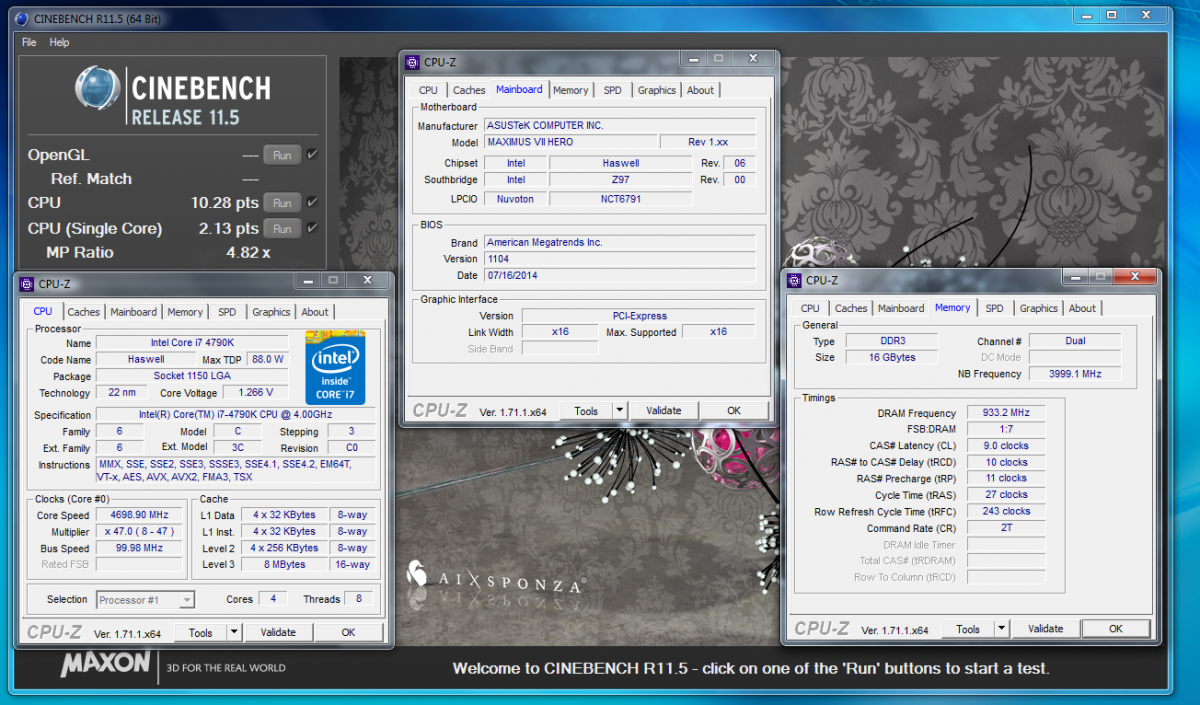Run the CPU benchmark
Image resolution: width=1200 pixels, height=705 pixels.
[282, 203]
